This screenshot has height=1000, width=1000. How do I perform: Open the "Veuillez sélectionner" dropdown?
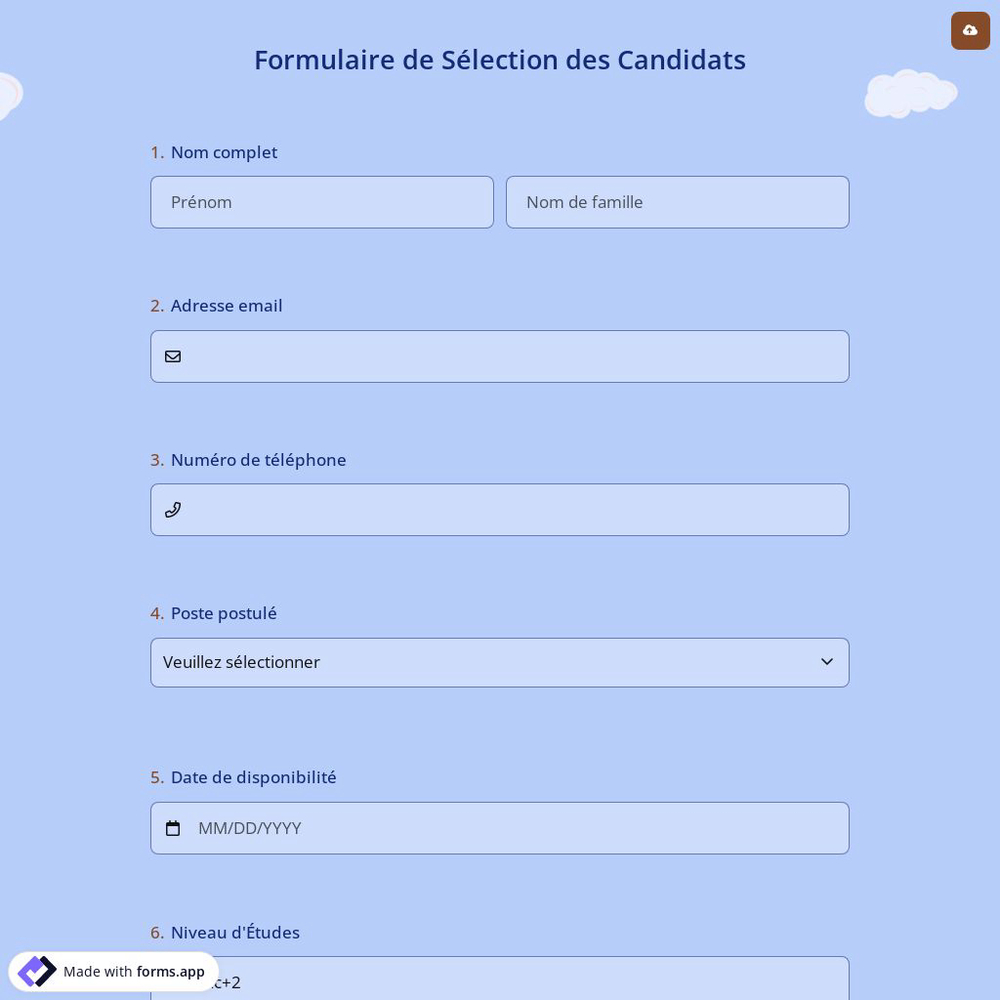pos(500,662)
